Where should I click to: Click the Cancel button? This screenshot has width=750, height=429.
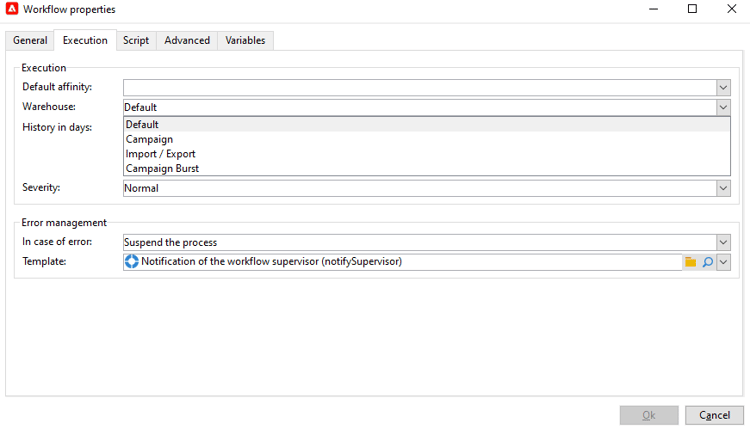(x=714, y=415)
